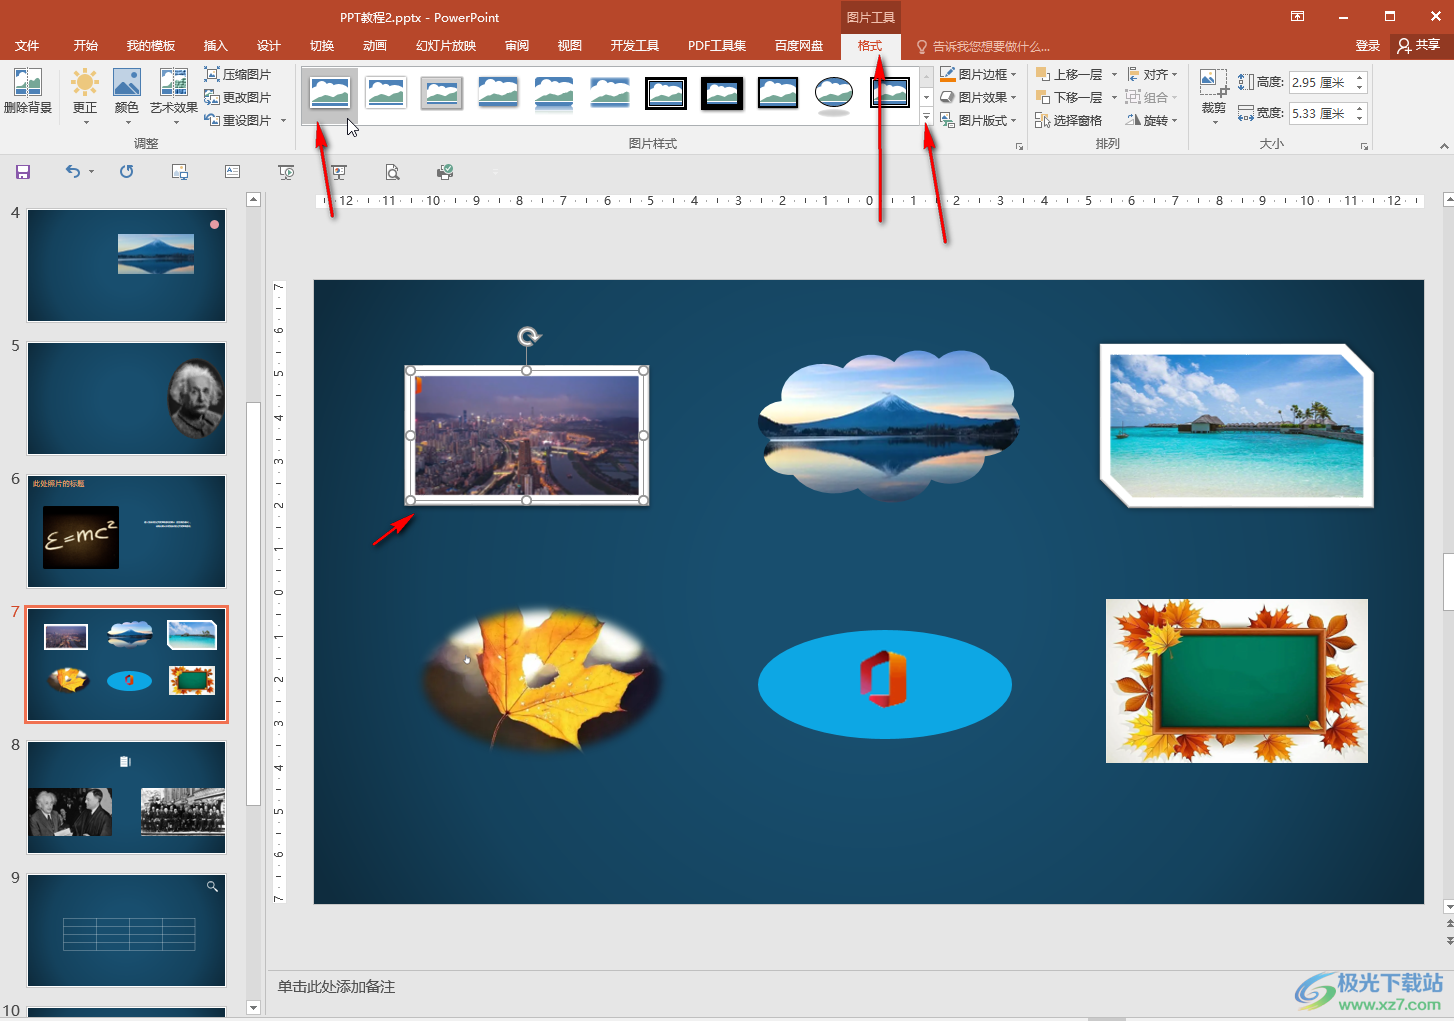
Task: Select the Crop (裁剪) tool
Action: coord(1214,96)
